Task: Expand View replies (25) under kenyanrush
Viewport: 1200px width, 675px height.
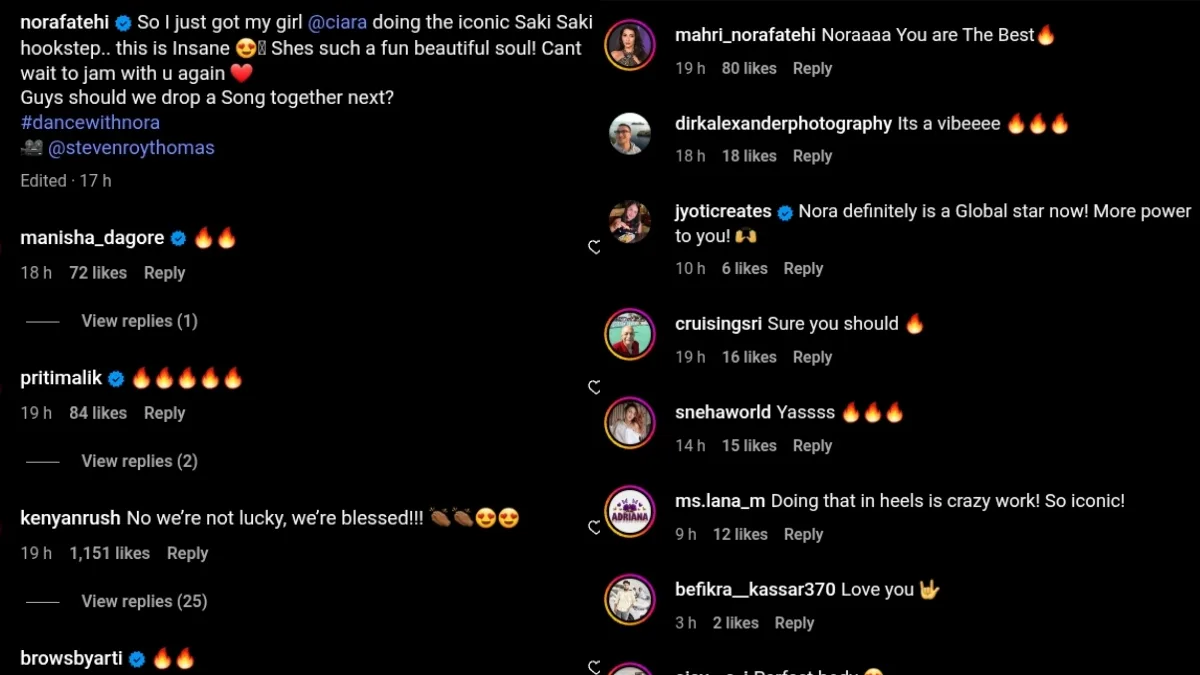Action: (144, 601)
